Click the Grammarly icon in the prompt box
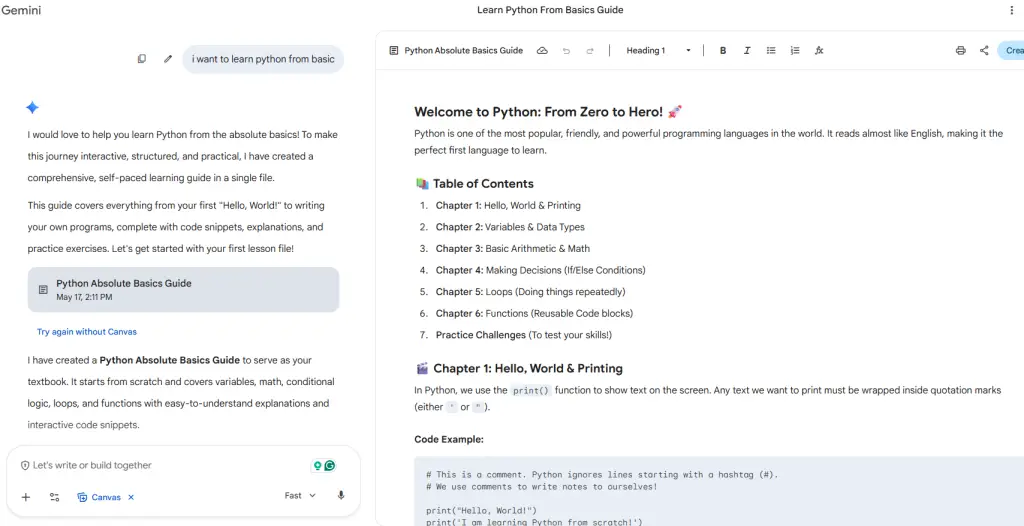Image resolution: width=1024 pixels, height=526 pixels. pyautogui.click(x=330, y=465)
